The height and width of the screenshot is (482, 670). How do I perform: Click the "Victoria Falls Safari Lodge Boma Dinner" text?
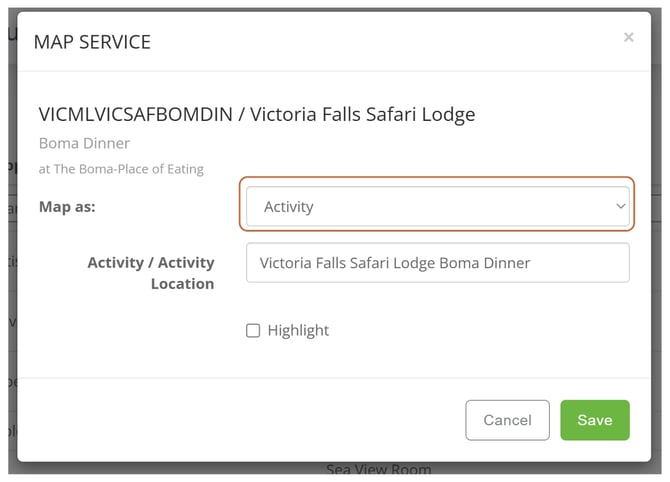(x=394, y=263)
